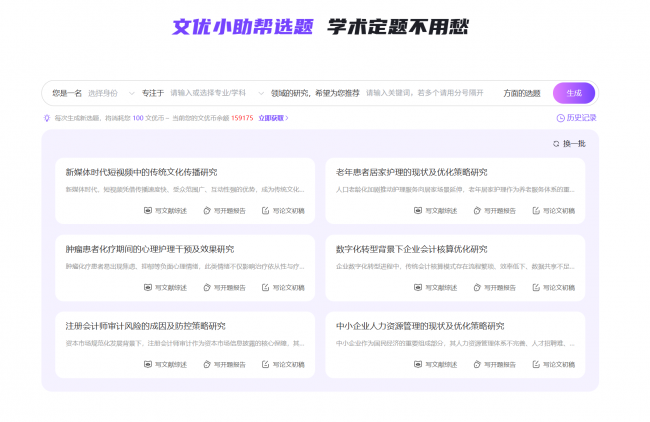The image size is (650, 422).
Task: Expand the 专业/学科 dropdown chevron
Action: tap(261, 93)
